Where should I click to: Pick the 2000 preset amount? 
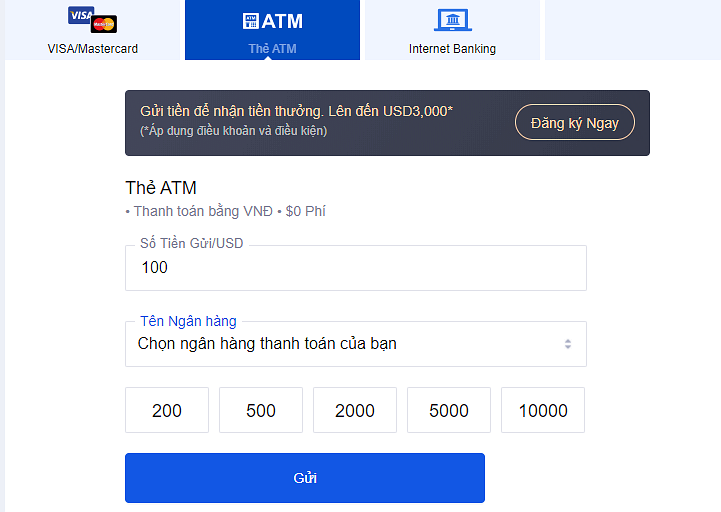point(355,411)
